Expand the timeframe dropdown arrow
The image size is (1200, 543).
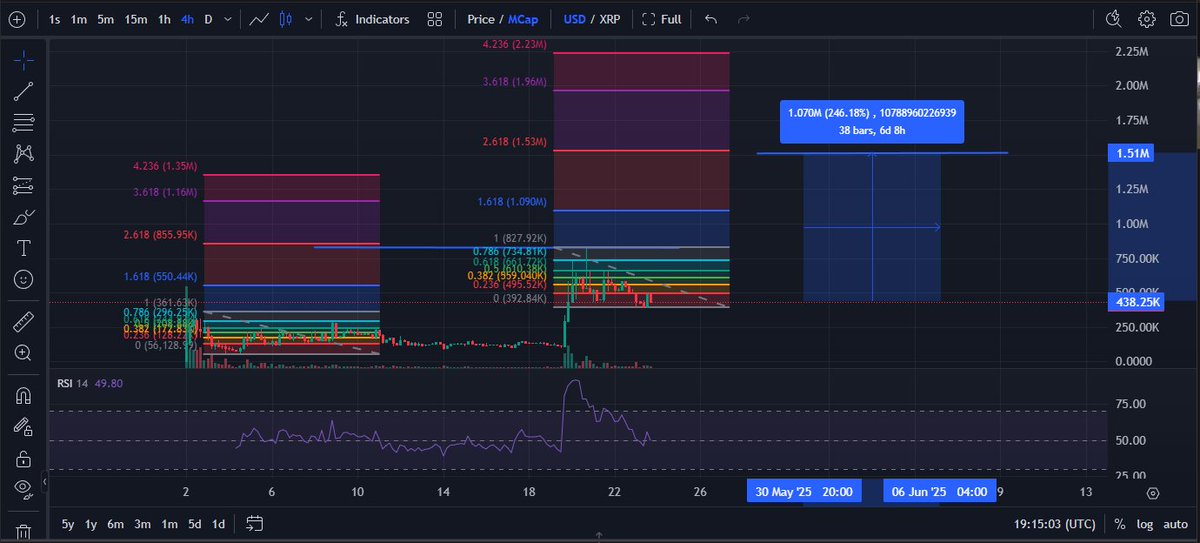point(230,19)
